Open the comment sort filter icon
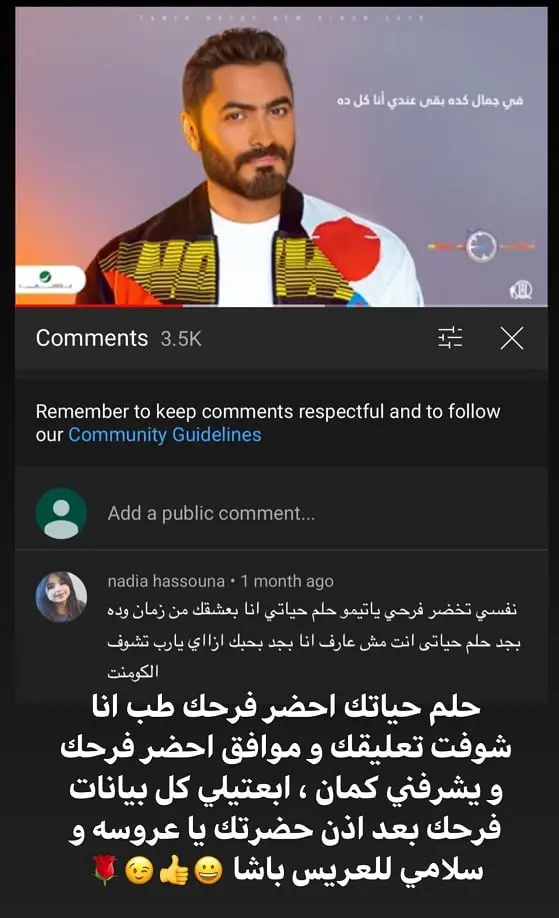The width and height of the screenshot is (559, 918). click(x=450, y=338)
